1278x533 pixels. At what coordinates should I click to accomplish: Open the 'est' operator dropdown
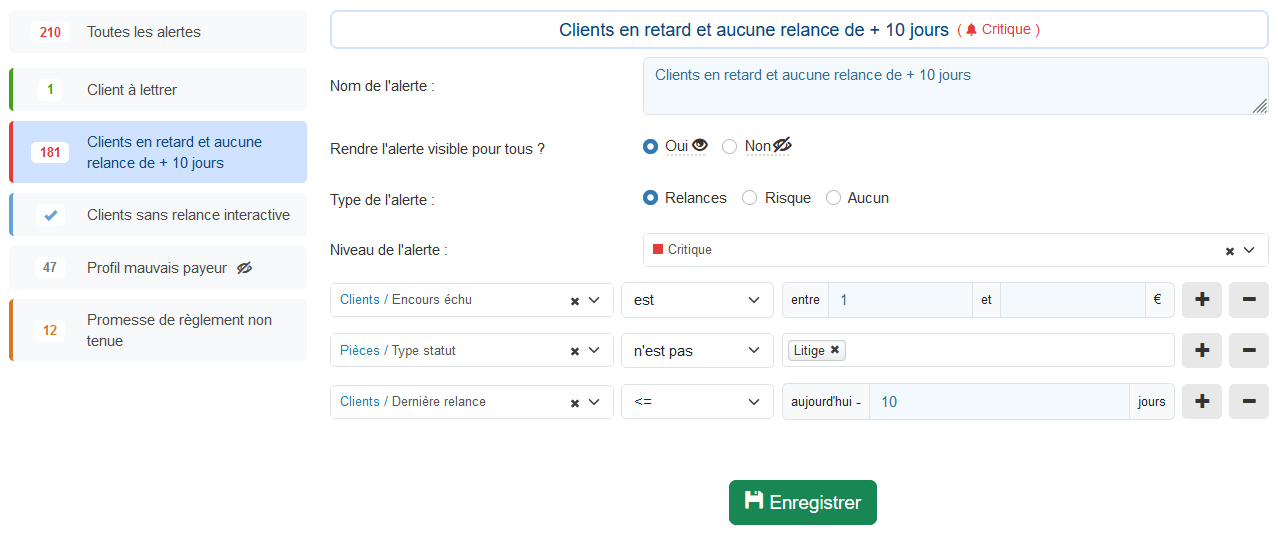[697, 300]
